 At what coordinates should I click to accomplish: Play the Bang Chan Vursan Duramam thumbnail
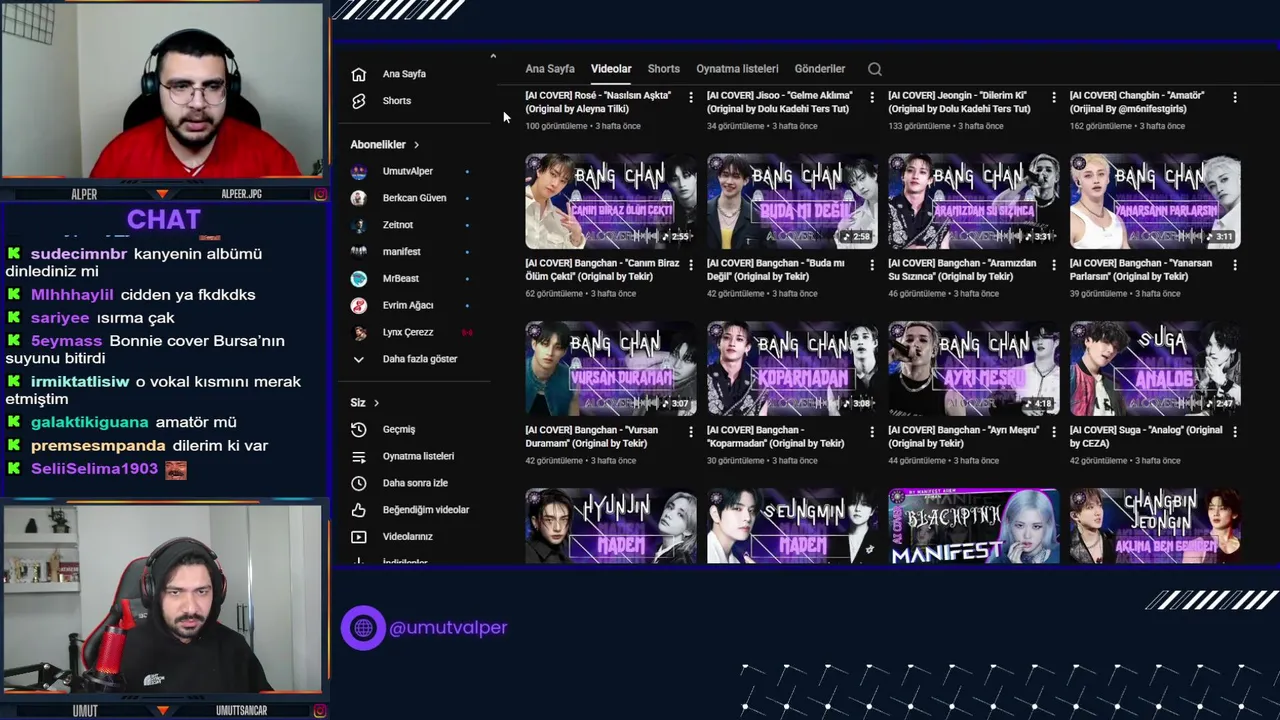click(x=611, y=368)
